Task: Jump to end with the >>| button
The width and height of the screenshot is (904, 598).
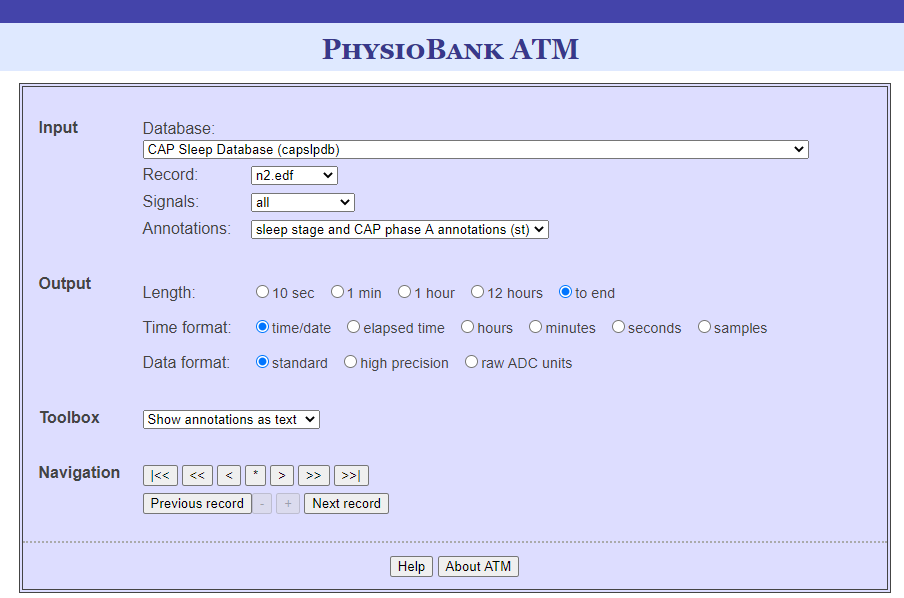Action: point(351,476)
